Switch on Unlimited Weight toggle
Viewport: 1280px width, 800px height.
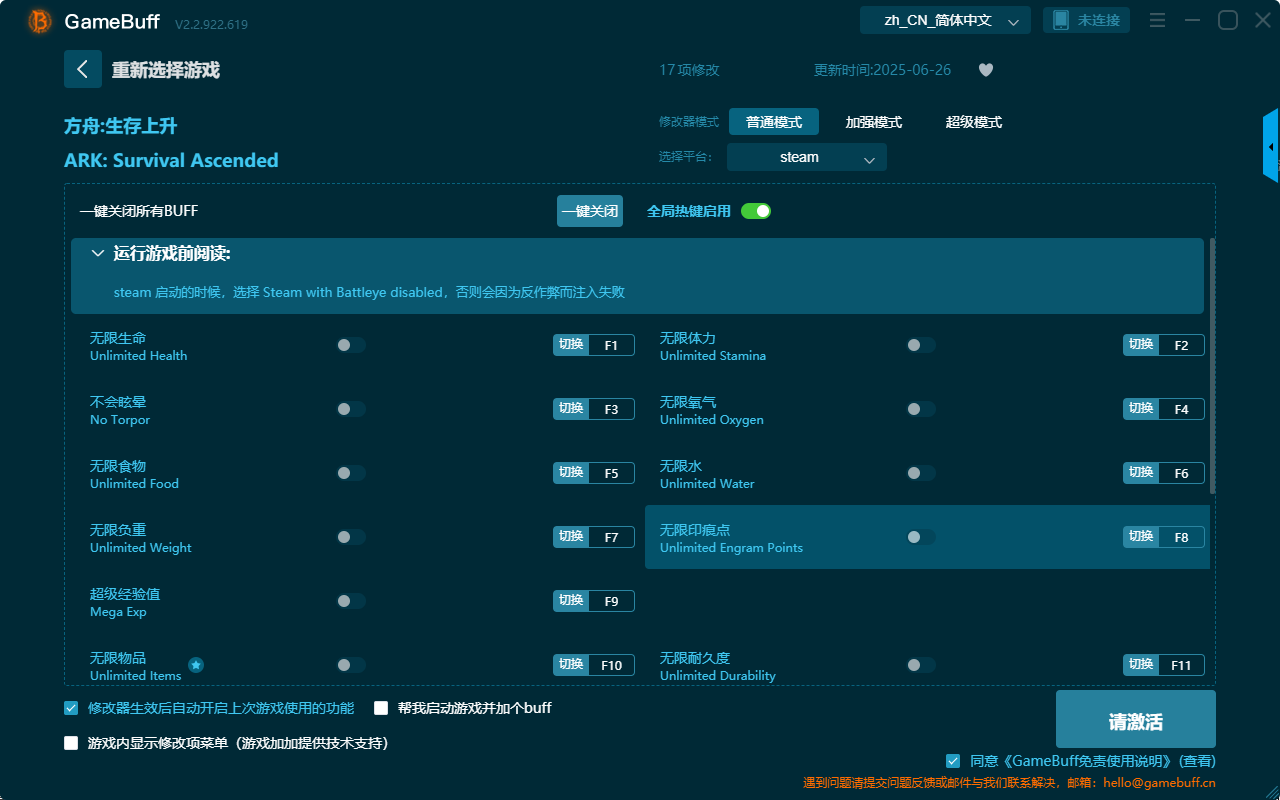pos(351,537)
